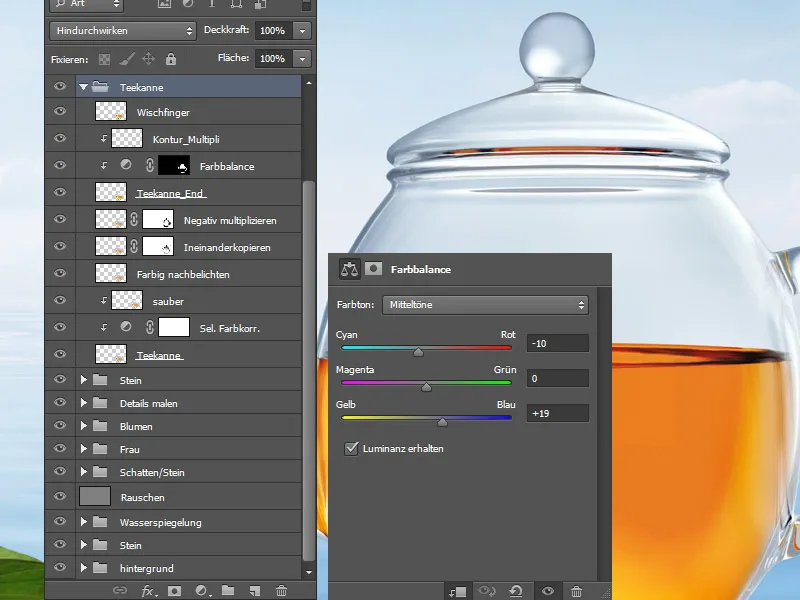Click the Magenta-Grün slider handle
This screenshot has height=600, width=800.
pos(426,387)
